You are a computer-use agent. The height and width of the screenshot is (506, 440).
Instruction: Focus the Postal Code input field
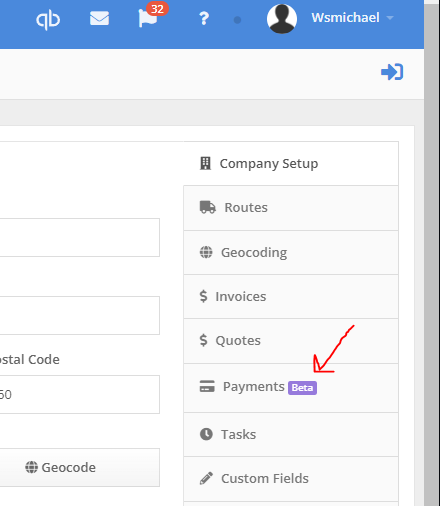pos(79,394)
